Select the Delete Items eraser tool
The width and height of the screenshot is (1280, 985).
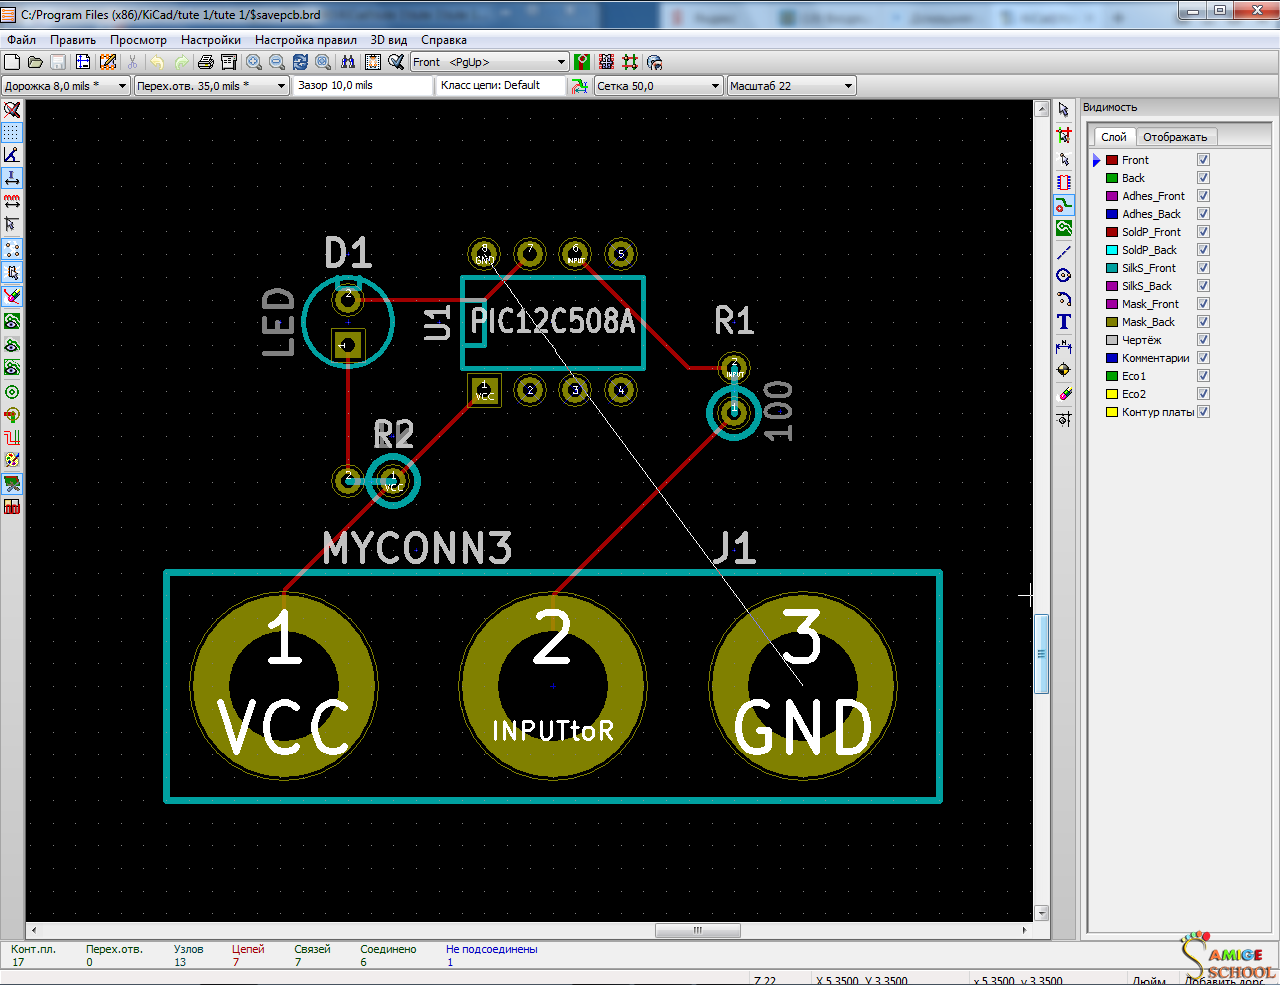tap(1064, 393)
